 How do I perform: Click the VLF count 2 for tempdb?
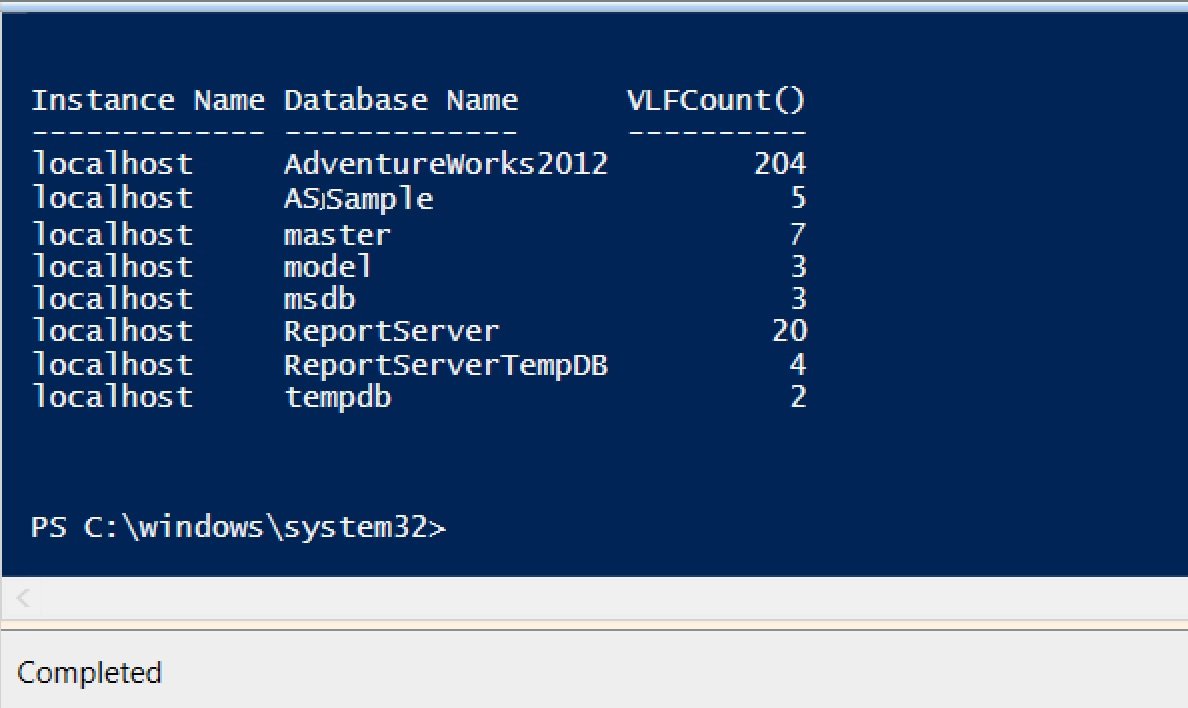[799, 396]
